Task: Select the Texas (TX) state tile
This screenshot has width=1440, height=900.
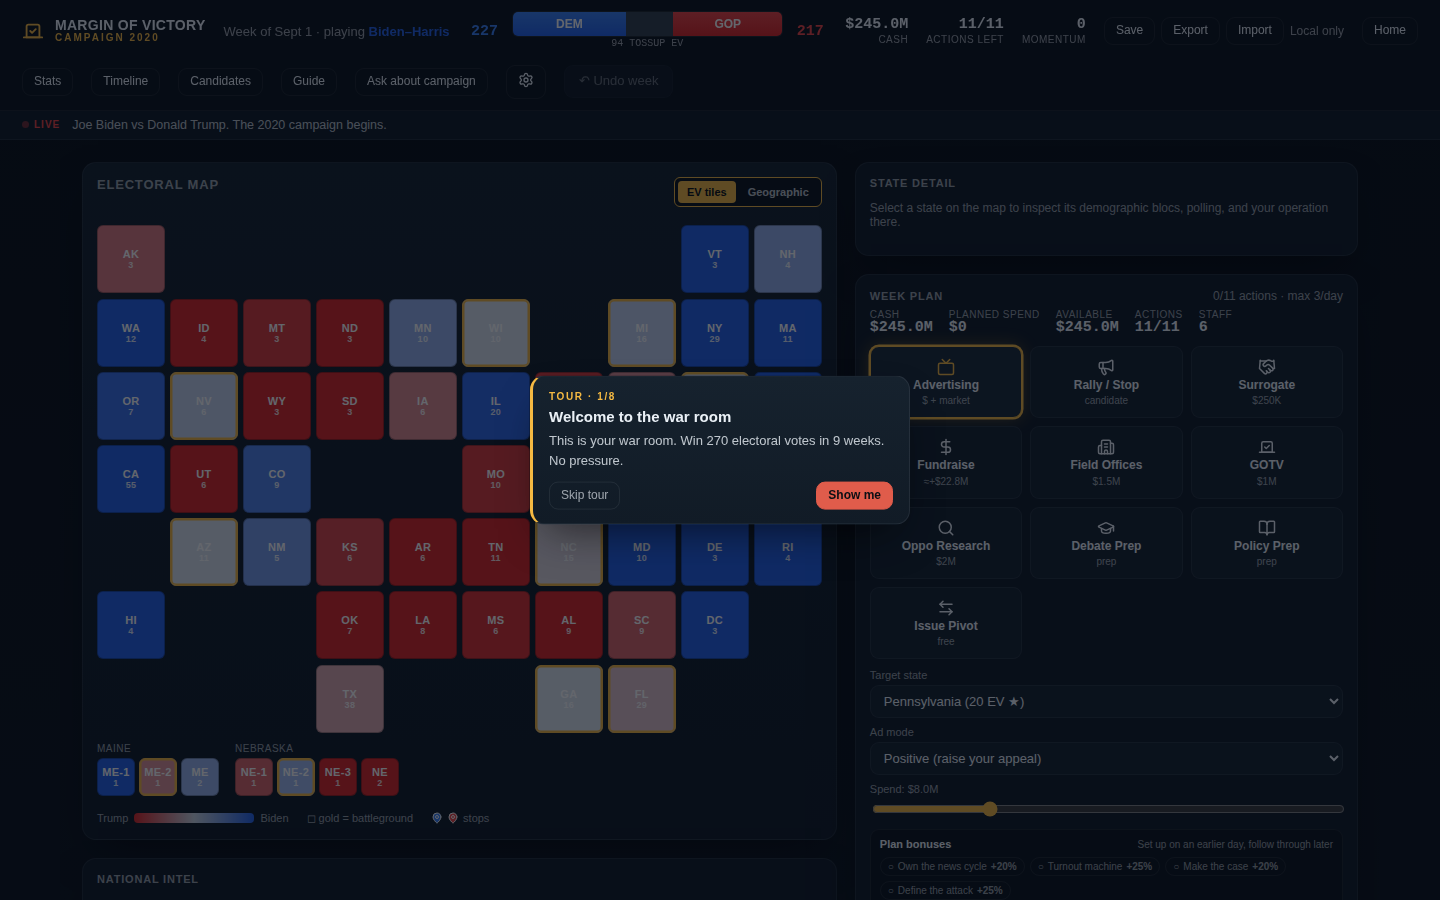Action: point(350,699)
